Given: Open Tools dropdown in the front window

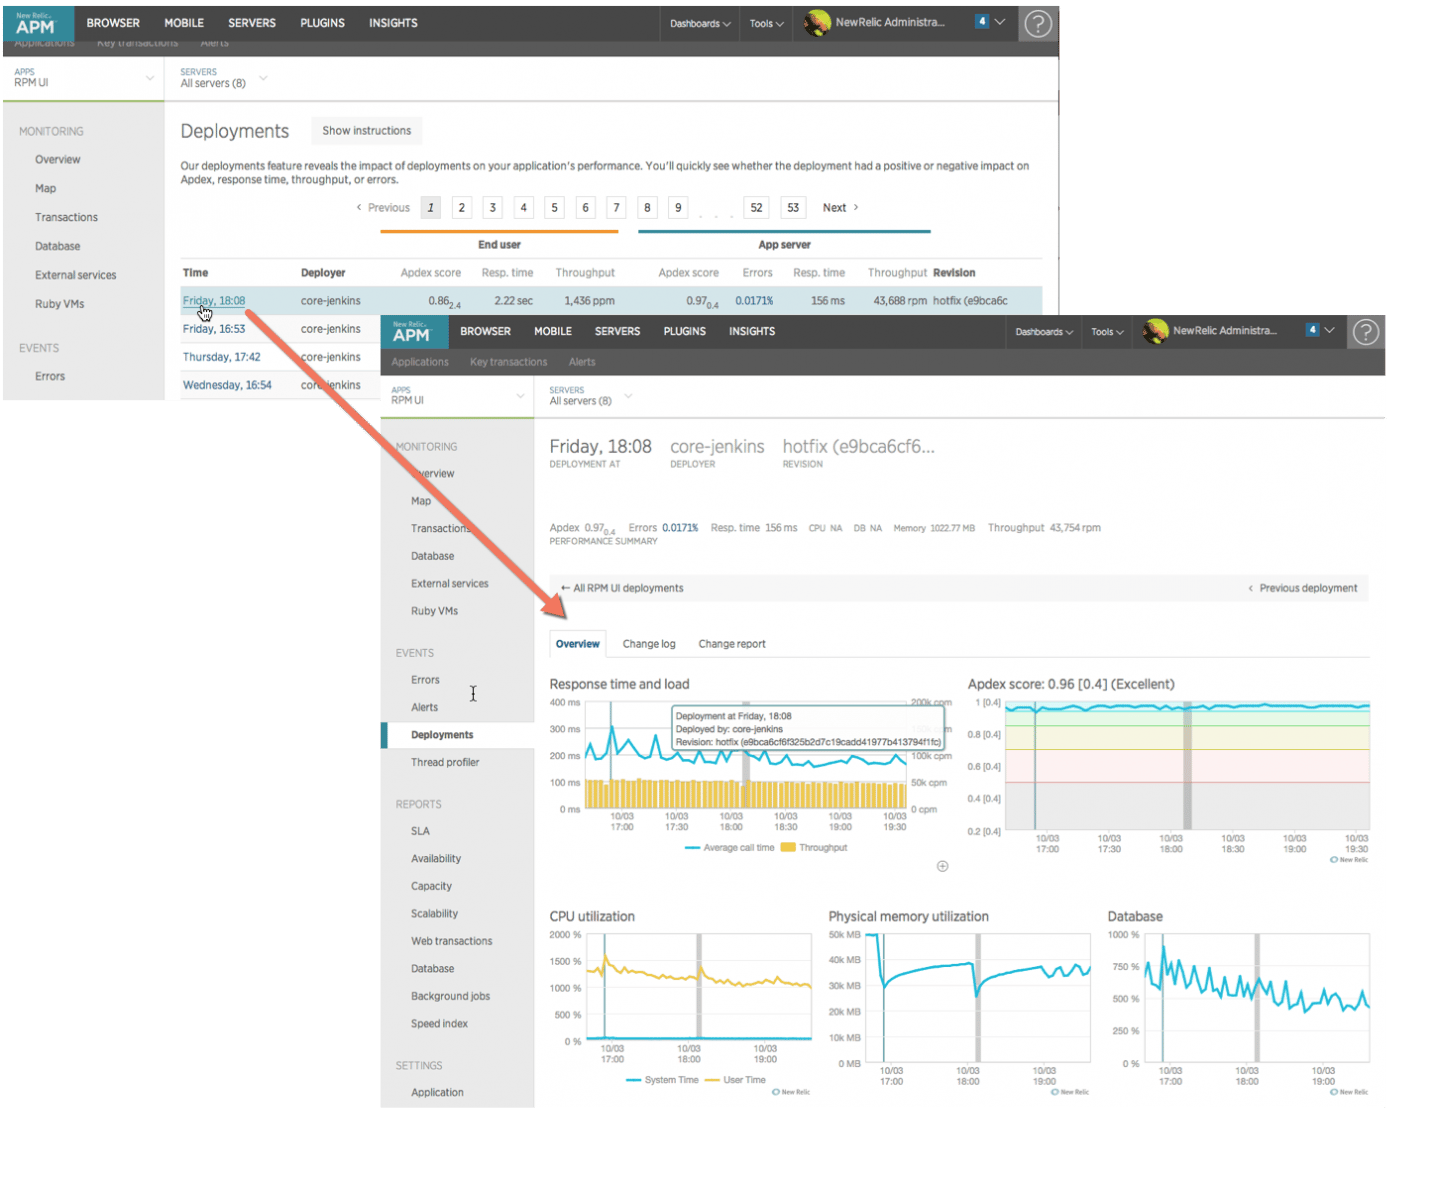Looking at the screenshot, I should tap(1107, 332).
